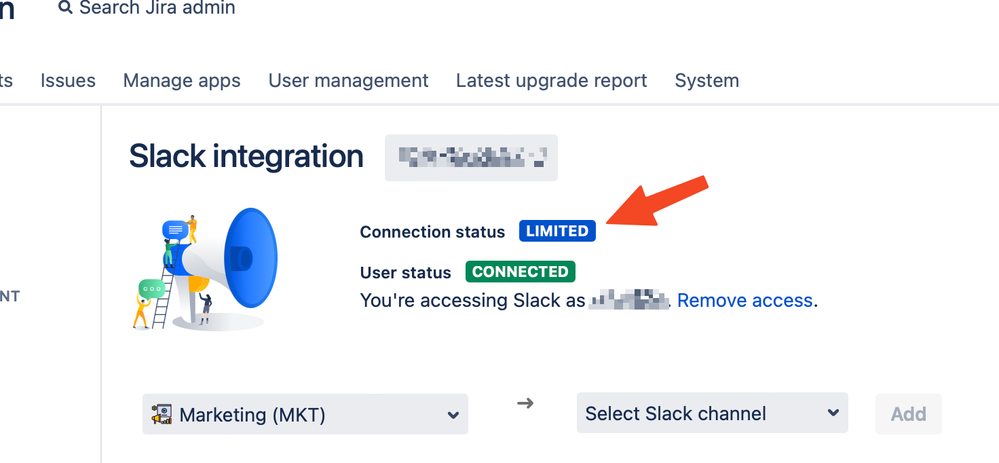Click the Add button
Viewport: 999px width, 463px height.
click(908, 414)
